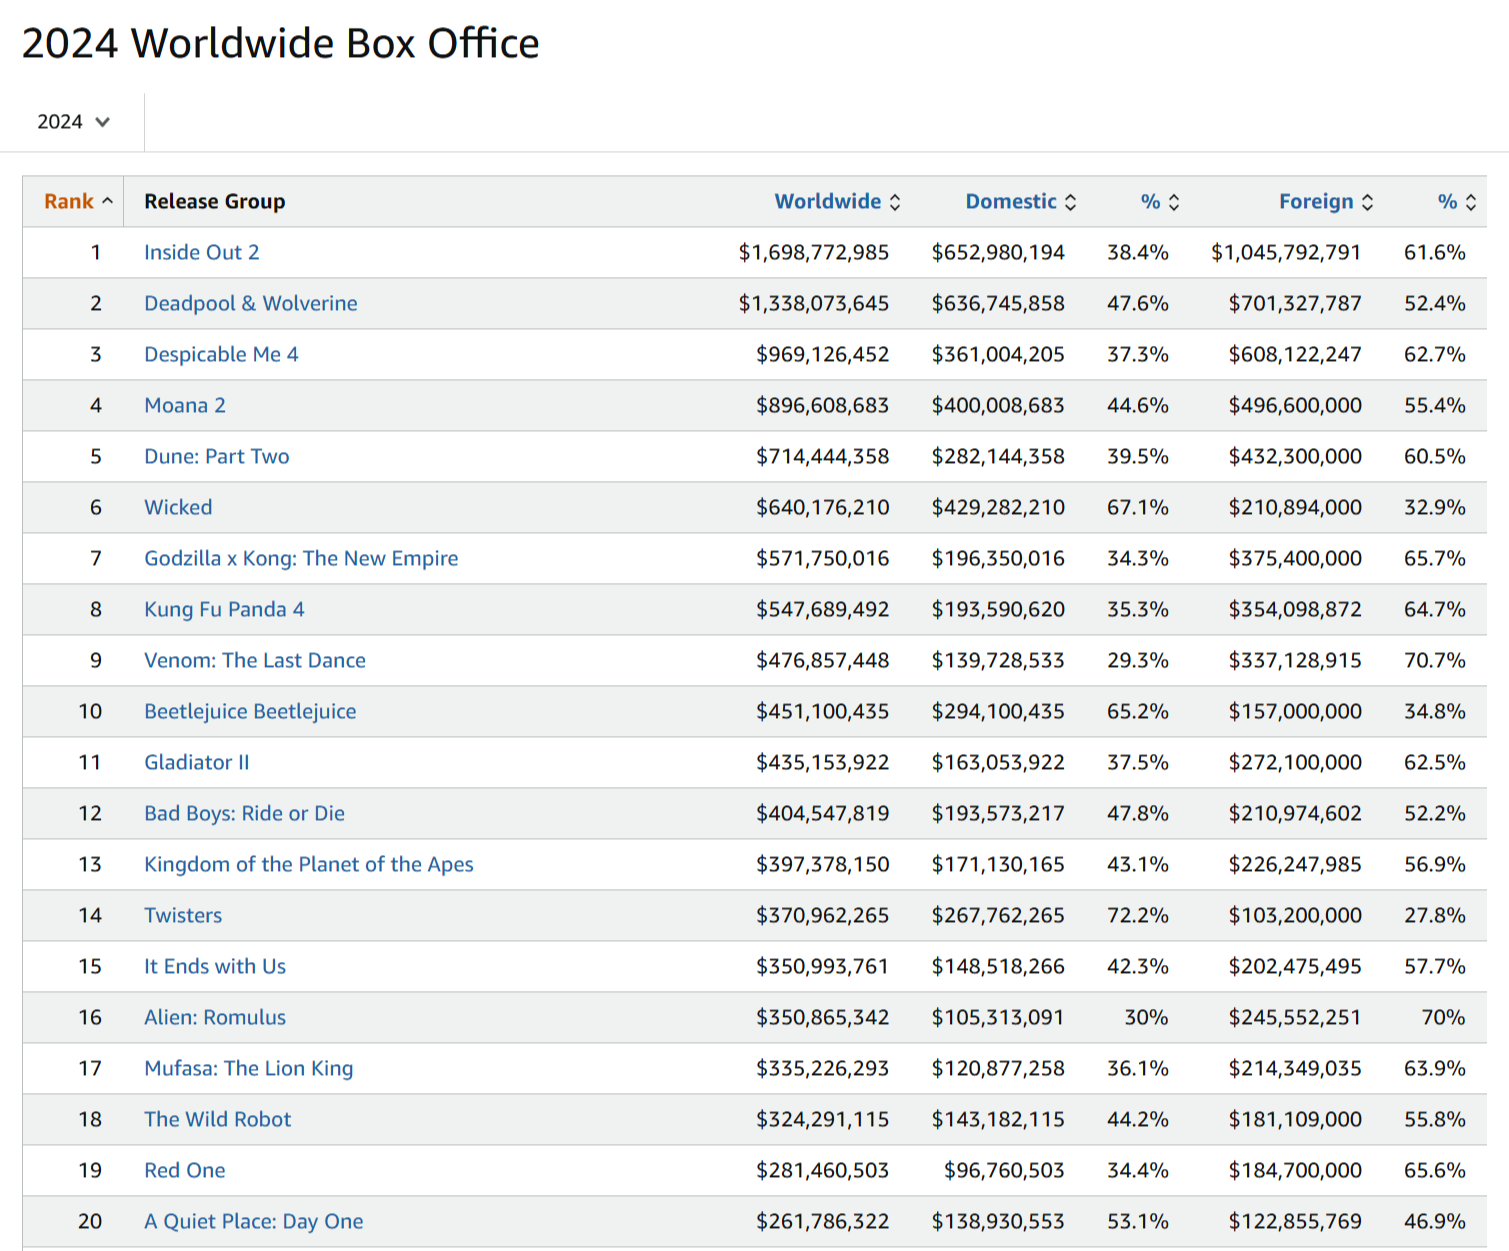Select domestic value $143,182,115
This screenshot has height=1251, width=1509.
[998, 1119]
